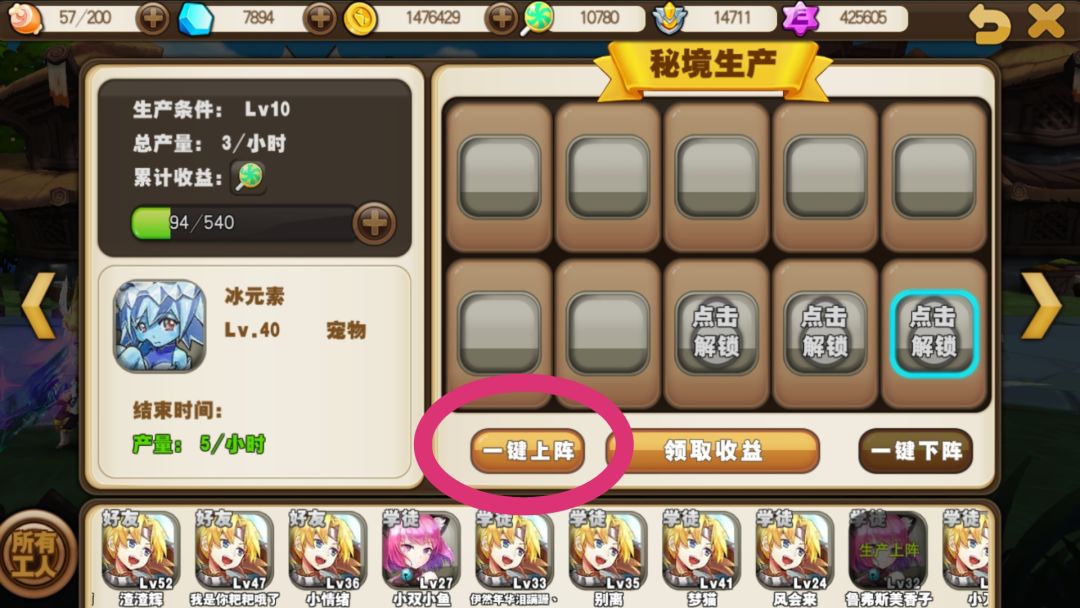Click the 一键下阵 button
The image size is (1080, 608).
pyautogui.click(x=915, y=451)
